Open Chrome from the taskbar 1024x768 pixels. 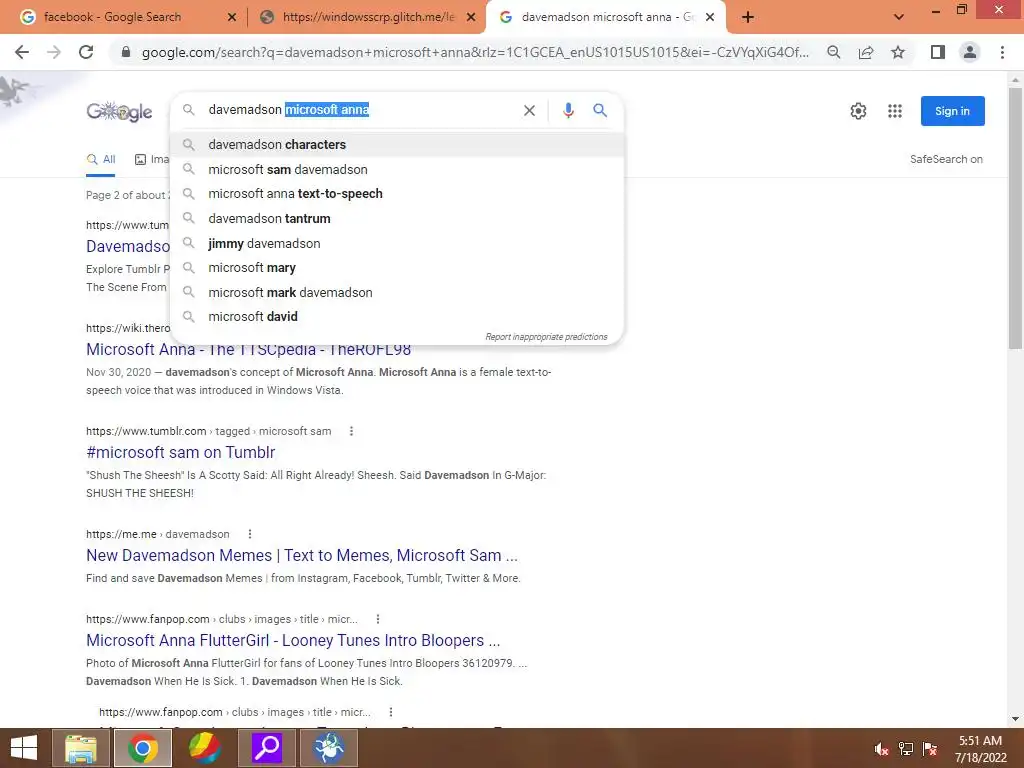coord(142,748)
